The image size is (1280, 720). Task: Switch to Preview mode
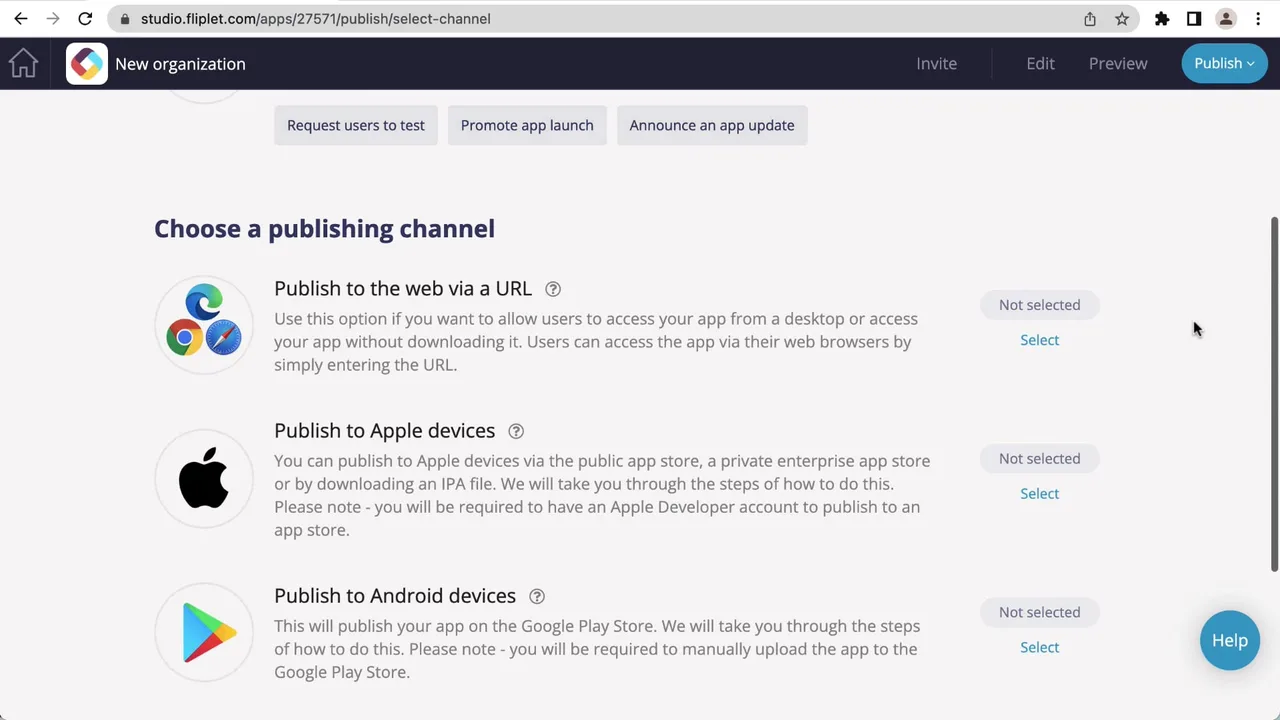1118,63
